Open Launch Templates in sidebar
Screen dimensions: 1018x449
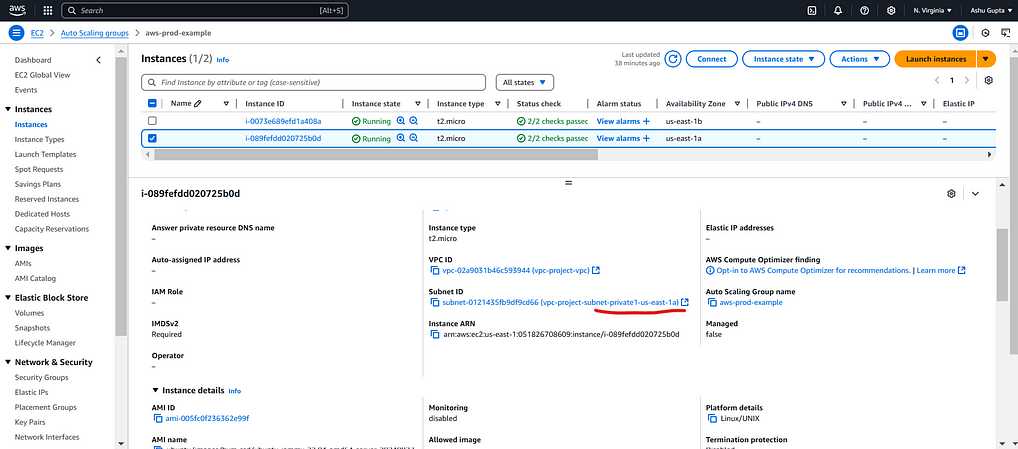[45, 154]
